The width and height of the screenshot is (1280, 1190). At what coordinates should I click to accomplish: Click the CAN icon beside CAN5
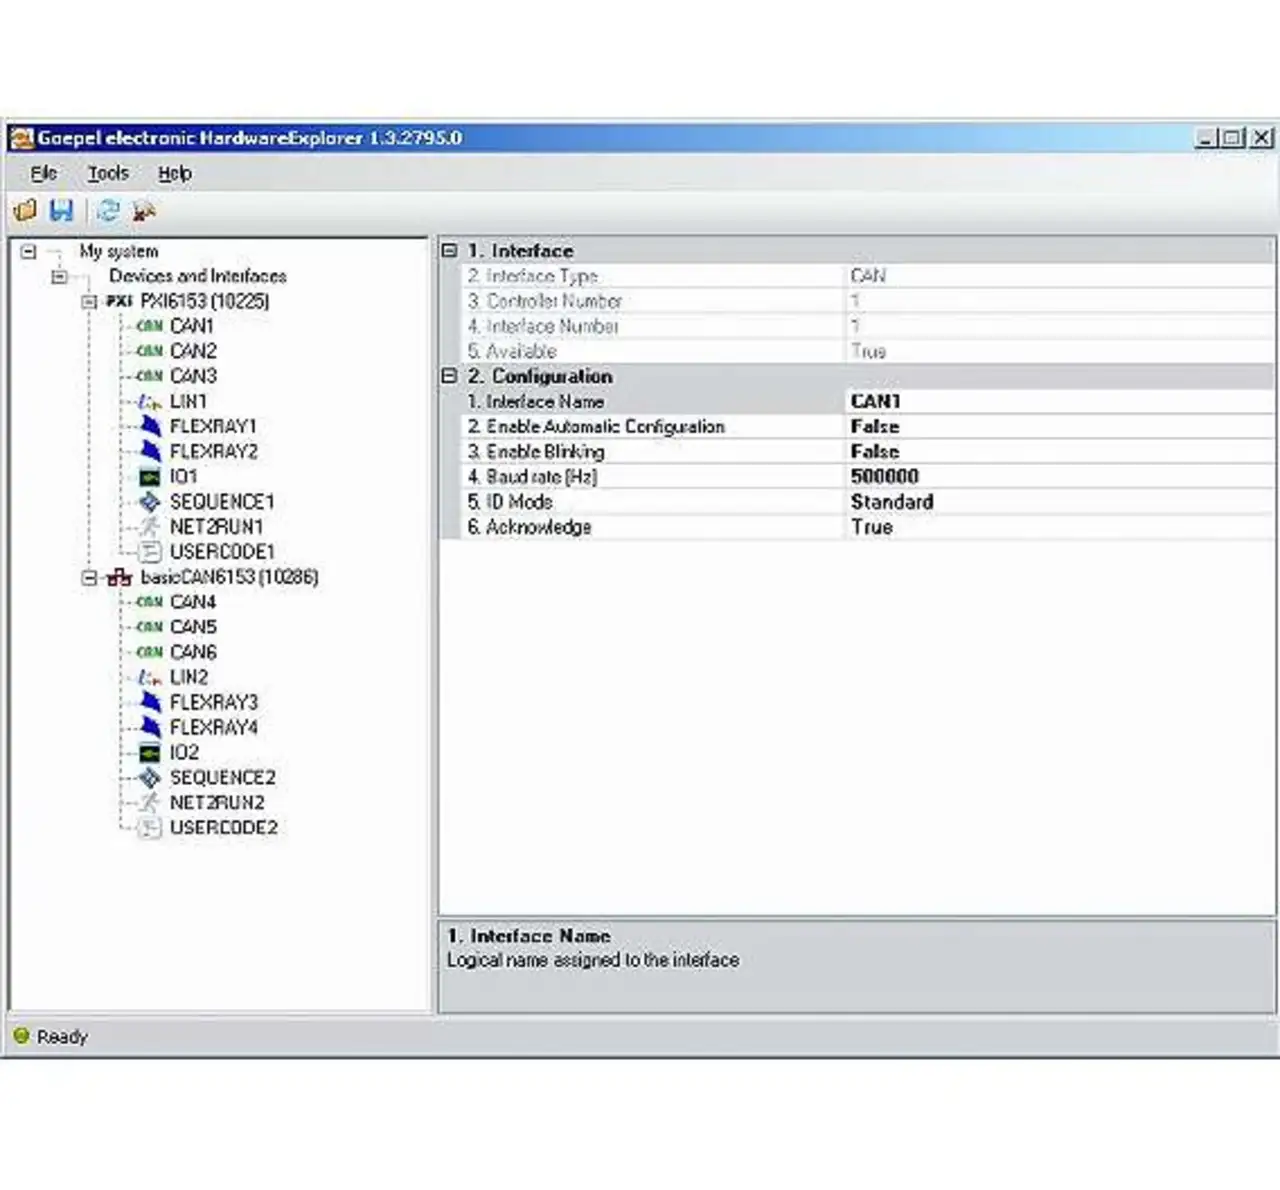[x=149, y=627]
